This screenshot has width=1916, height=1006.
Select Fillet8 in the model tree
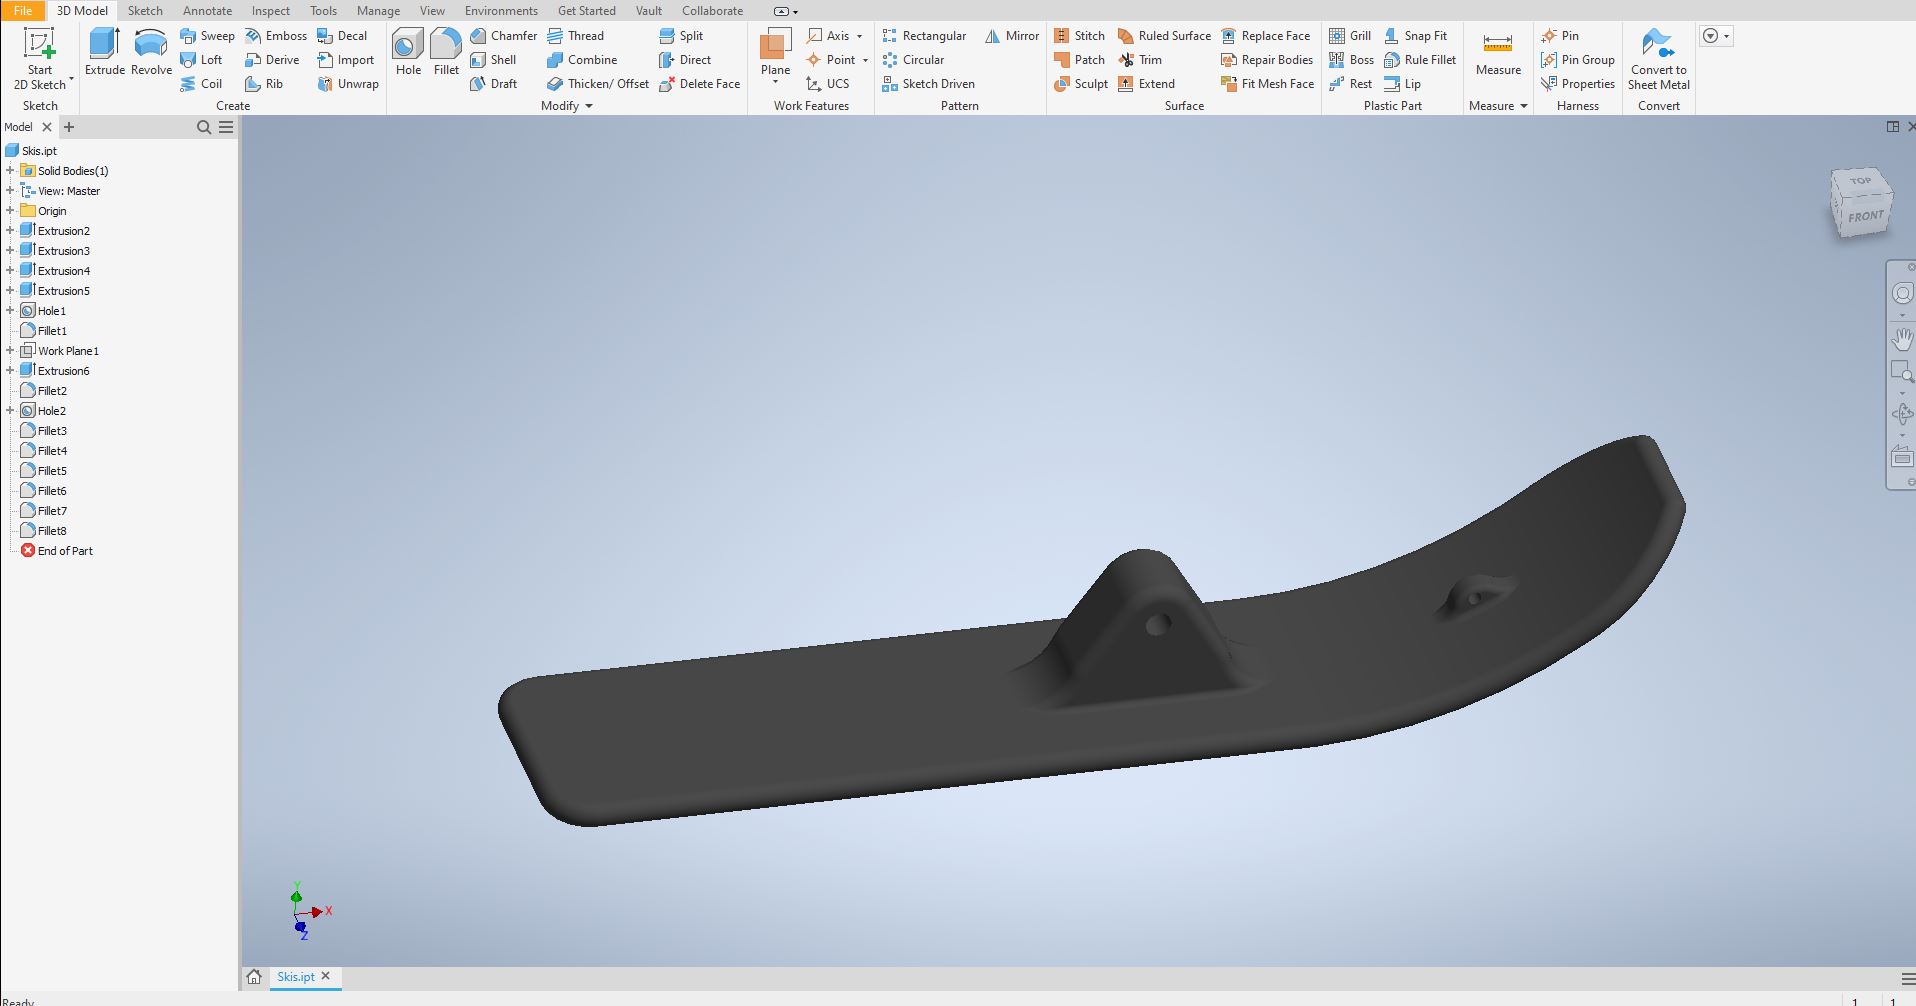click(52, 531)
